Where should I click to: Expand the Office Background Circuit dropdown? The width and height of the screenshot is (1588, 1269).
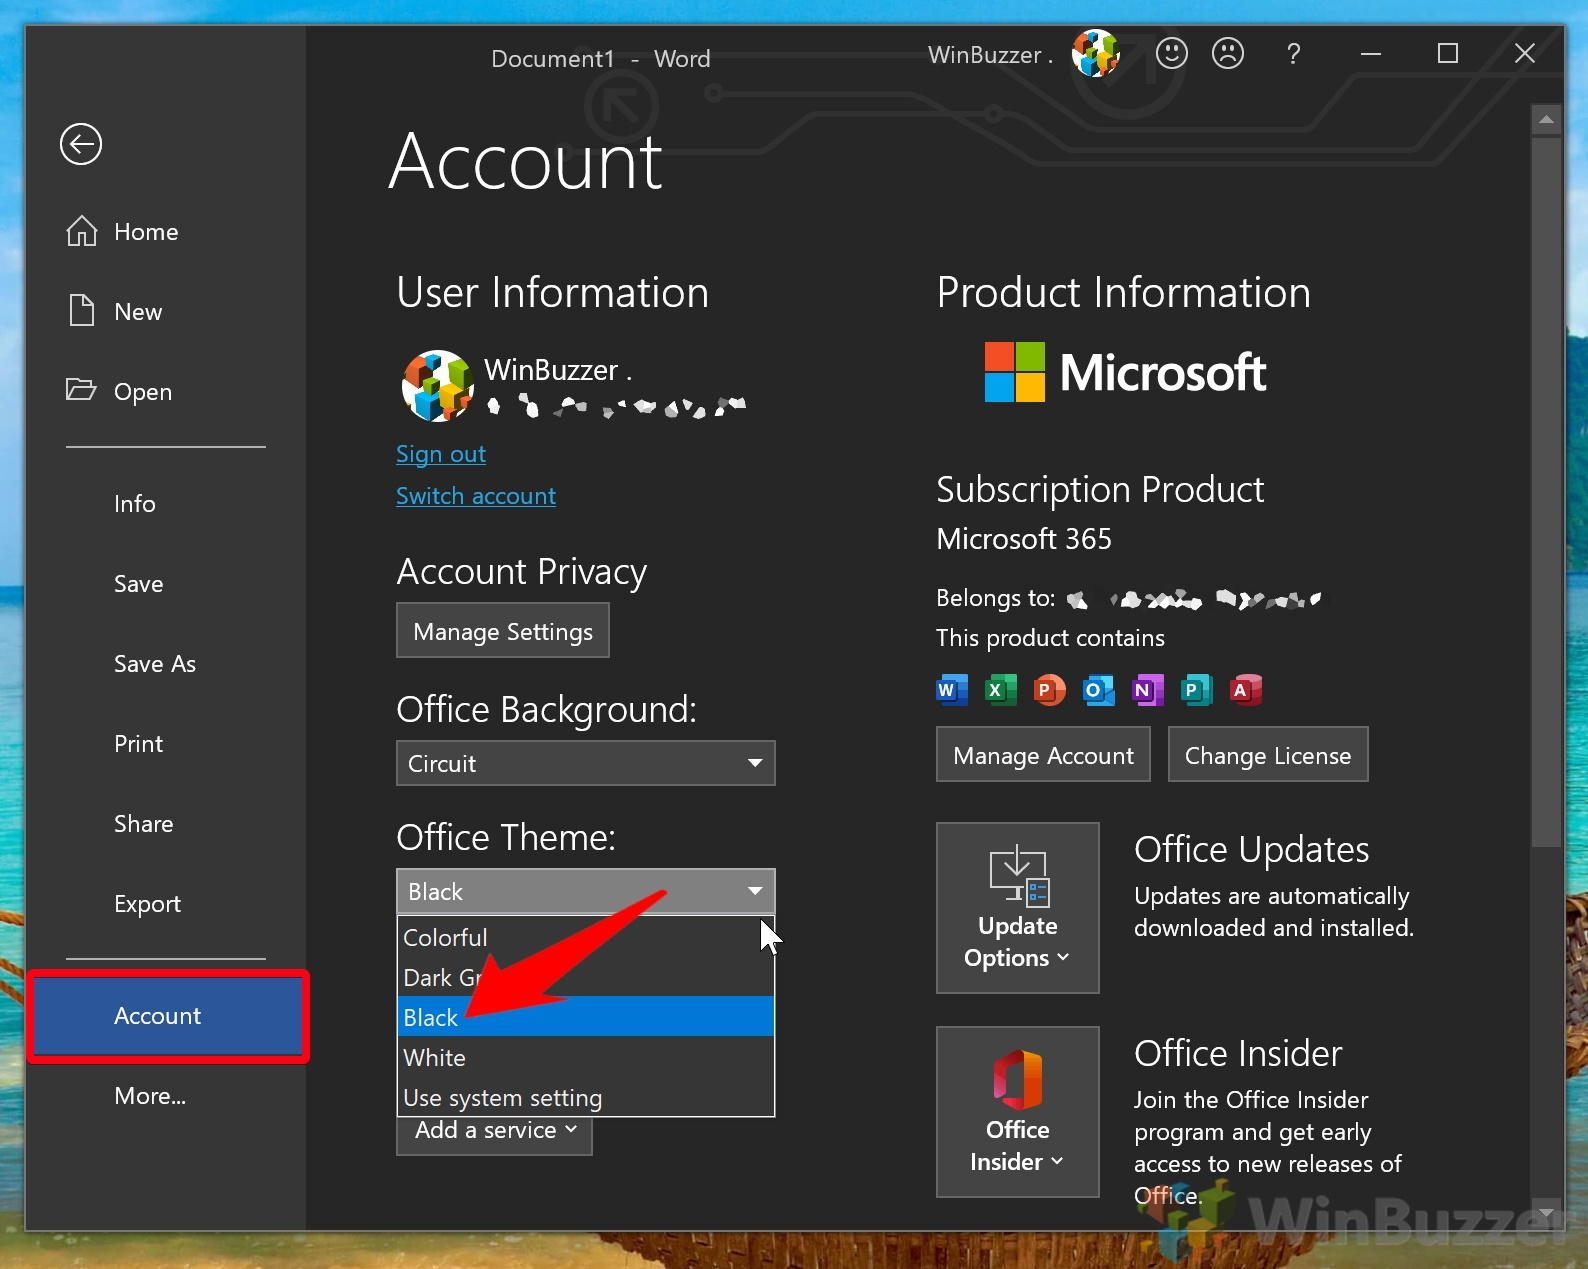[x=586, y=763]
